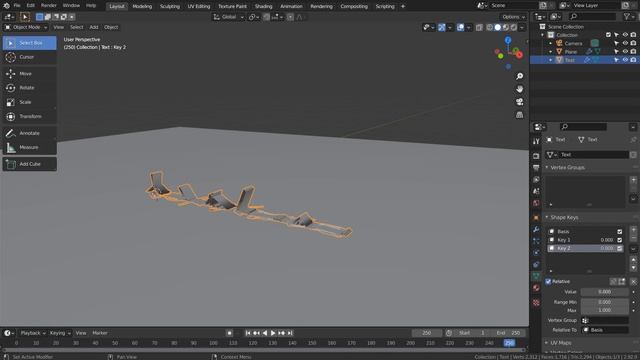Activate the Measure tool
Viewport: 640px width, 360px height.
29,147
